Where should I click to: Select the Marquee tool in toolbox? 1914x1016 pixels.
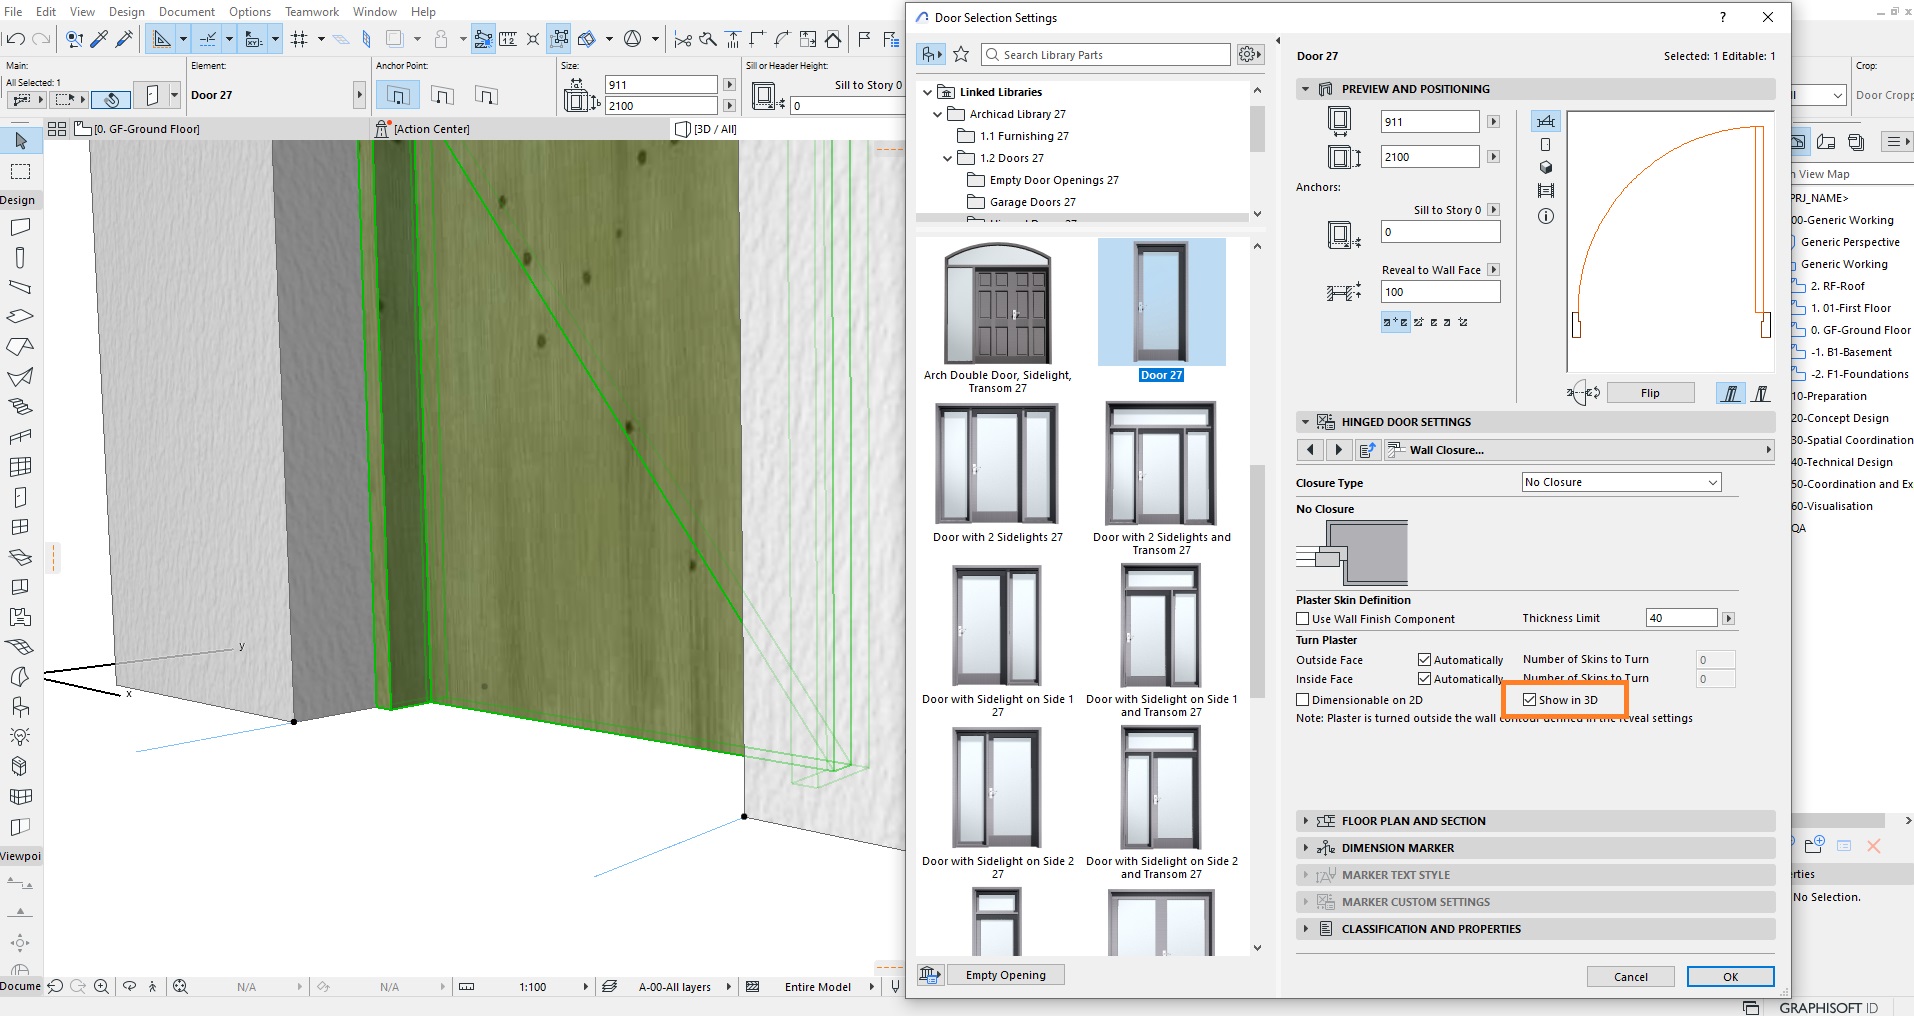click(x=21, y=171)
